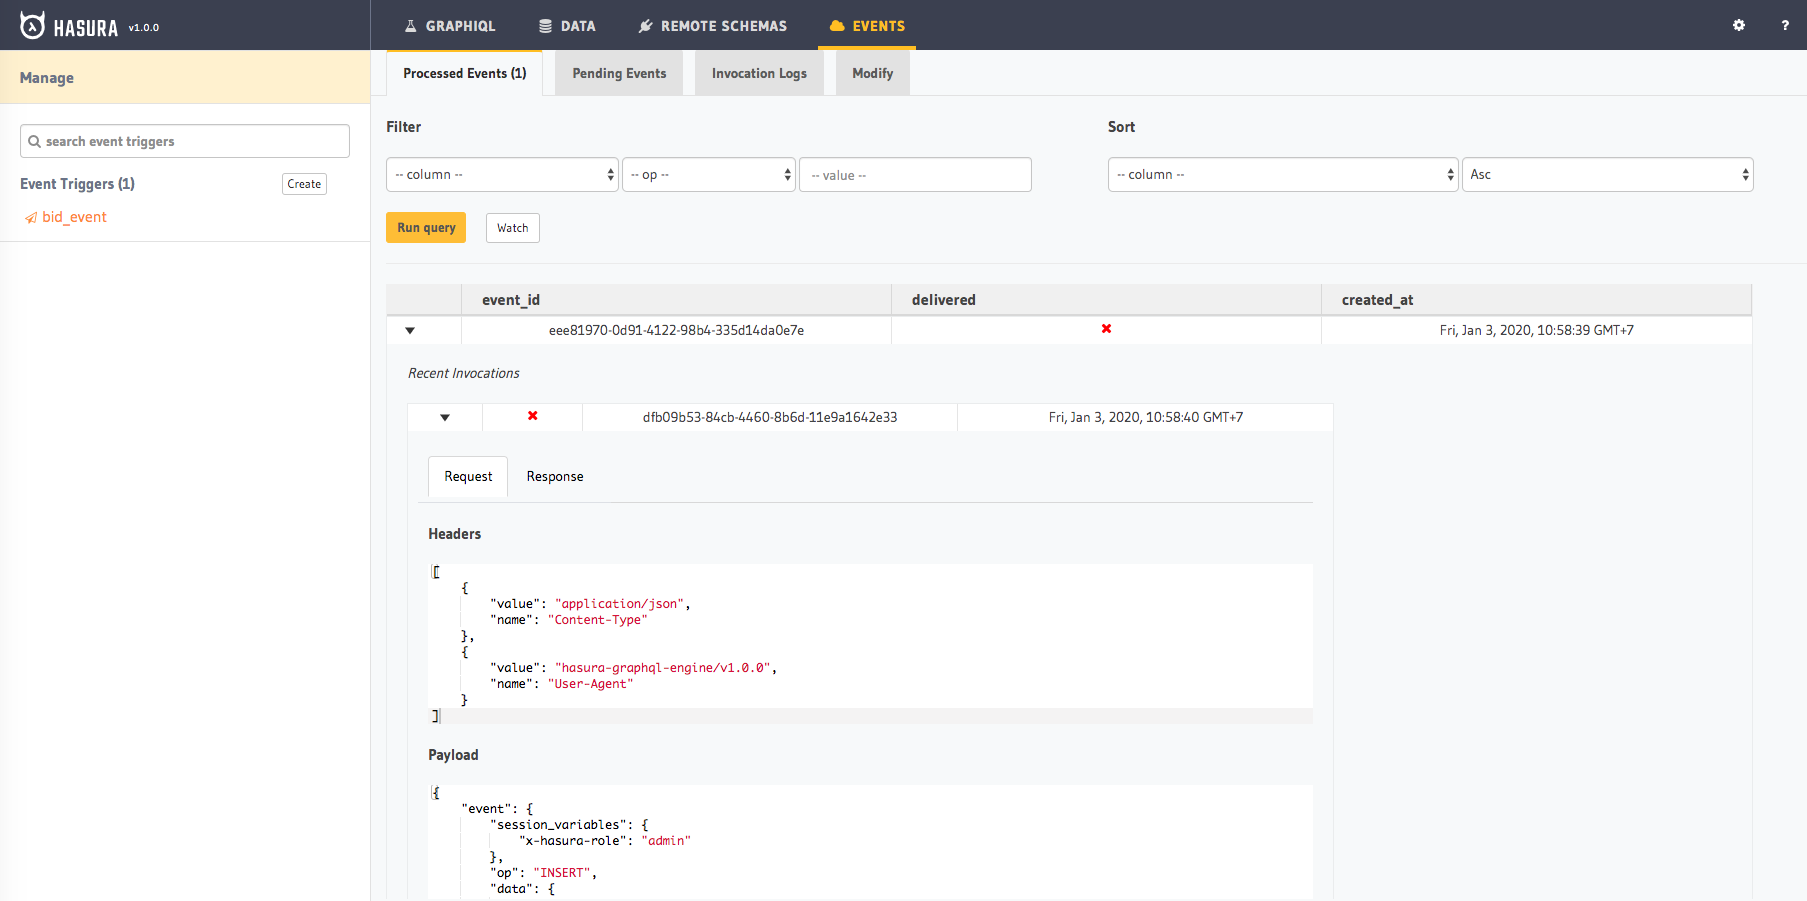Open the bid_event trigger link
The image size is (1807, 901).
click(x=74, y=217)
